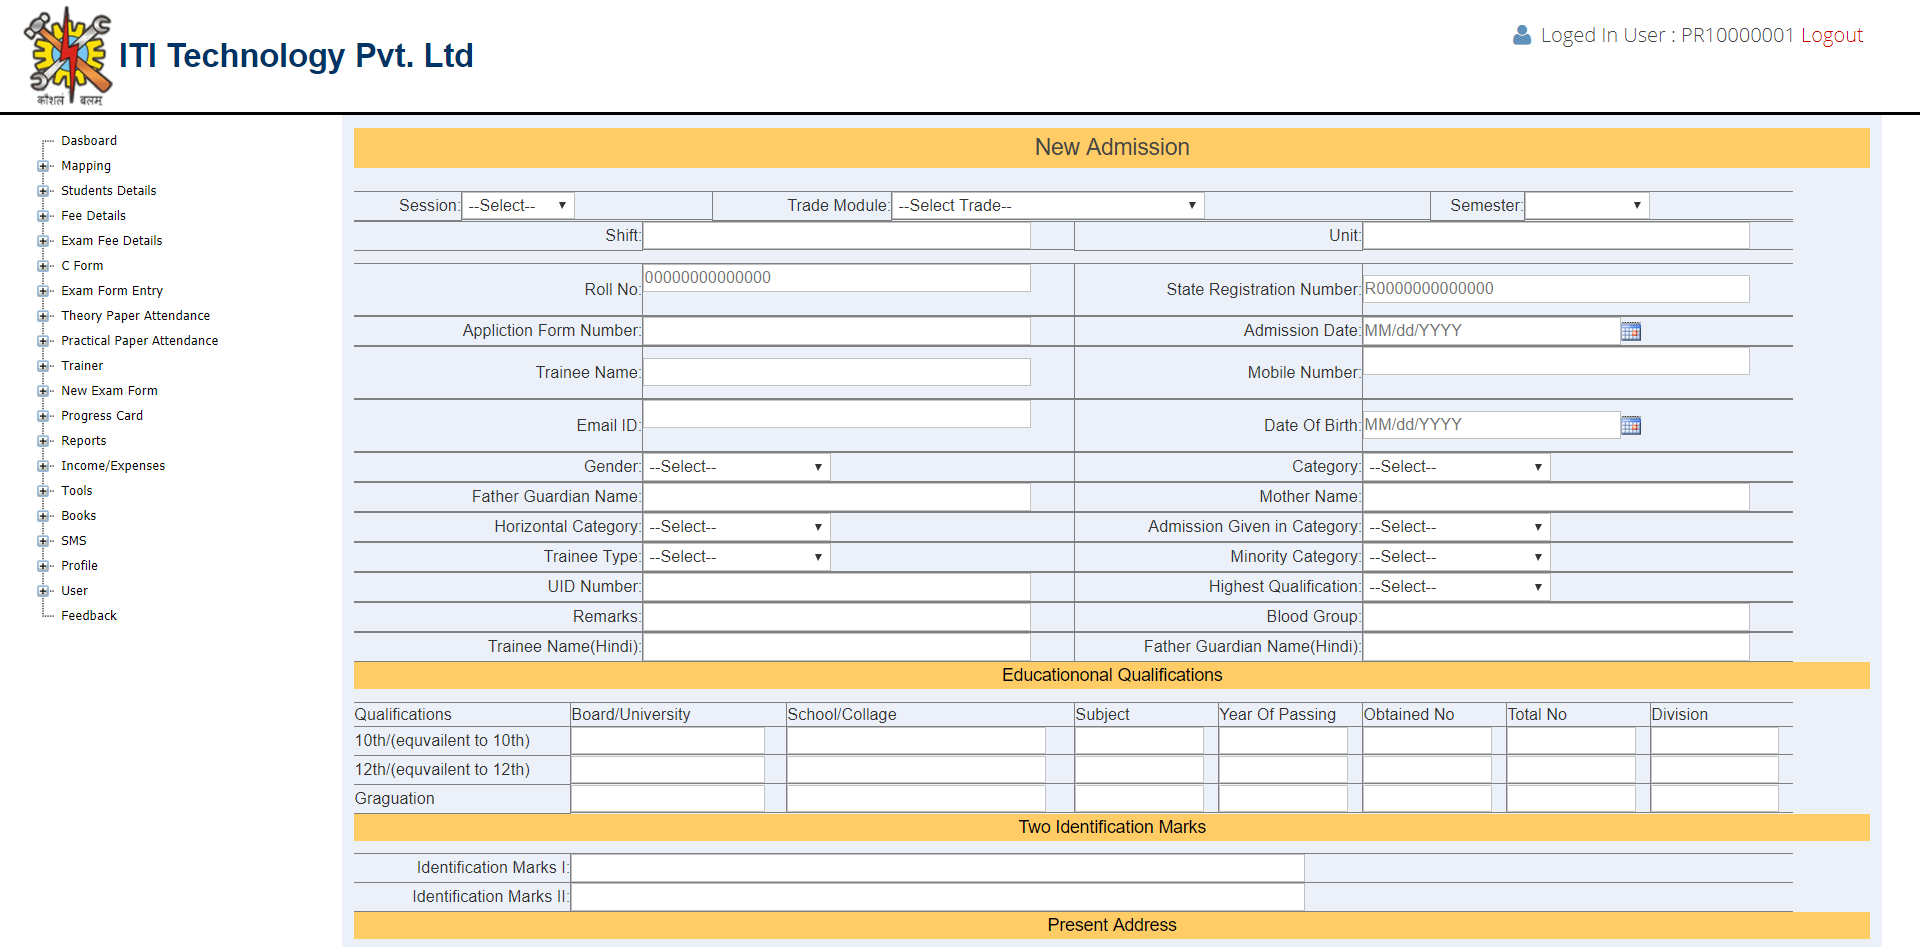Open Progress Card from sidebar
The width and height of the screenshot is (1920, 947).
click(102, 416)
